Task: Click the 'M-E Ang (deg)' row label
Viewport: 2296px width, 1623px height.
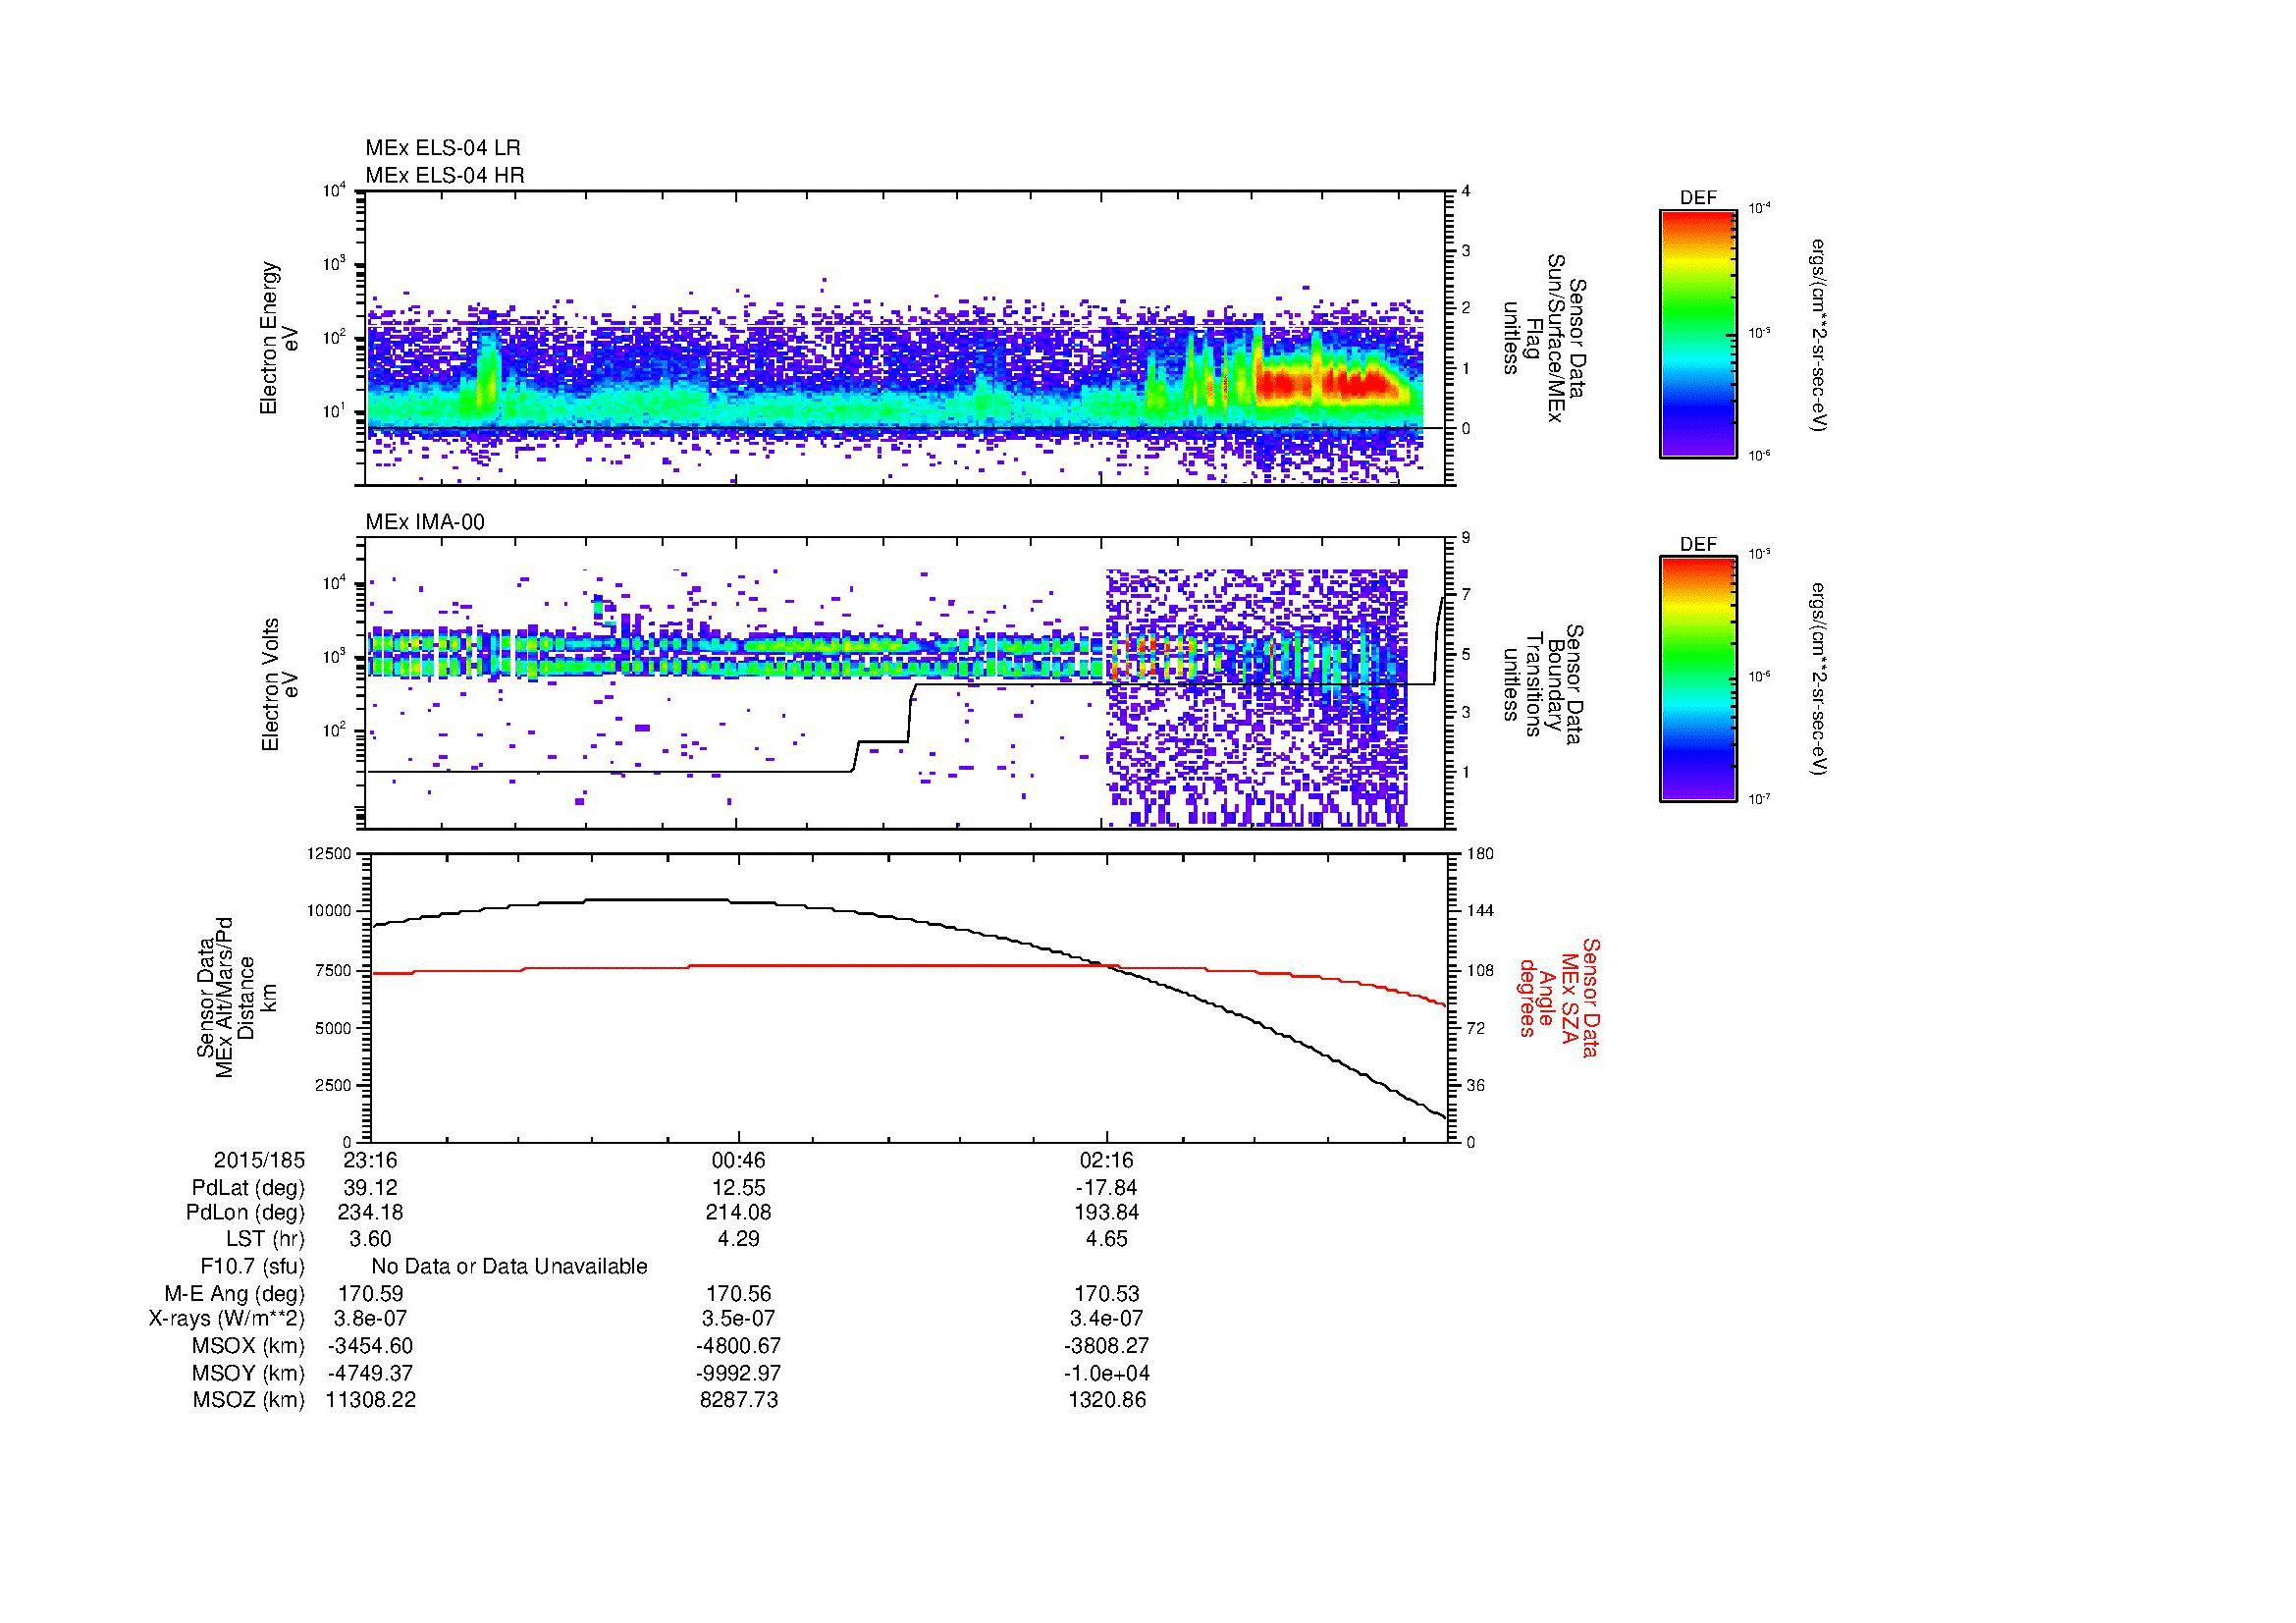Action: tap(235, 1294)
